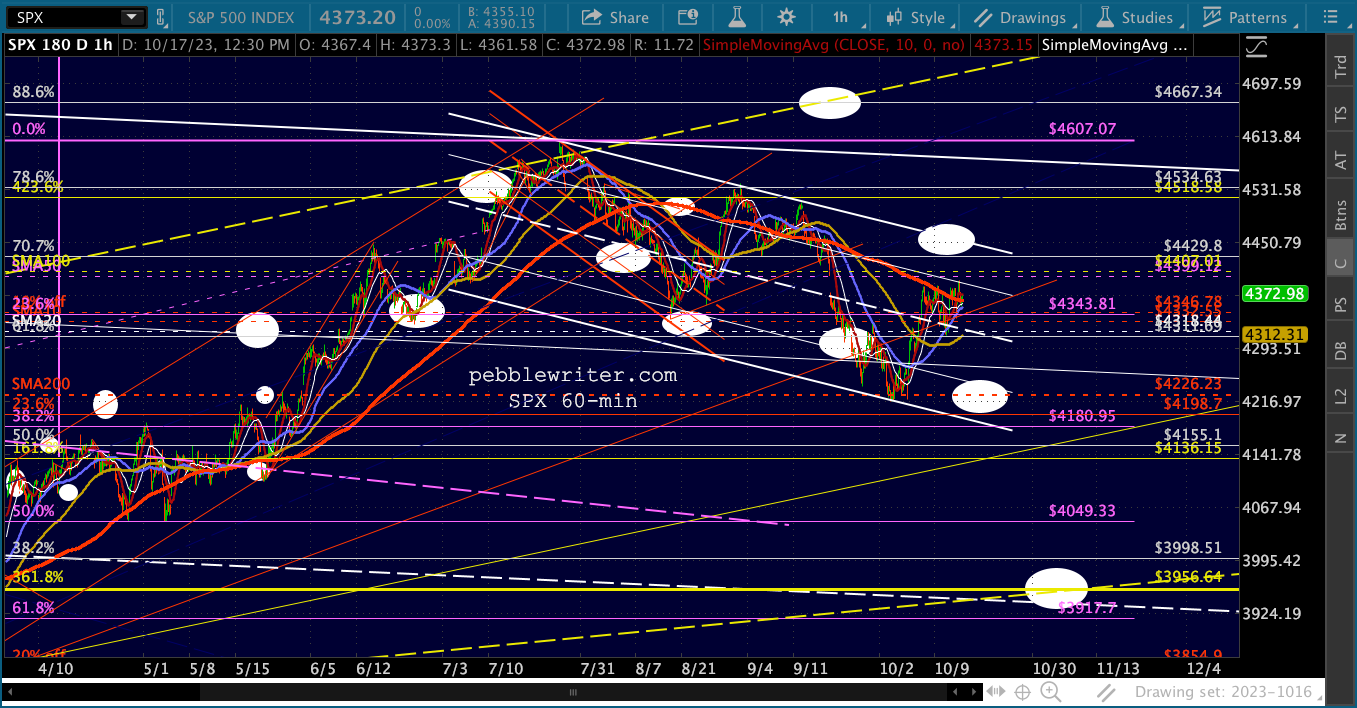Click the yellow $4136.15 level label

pyautogui.click(x=1188, y=449)
